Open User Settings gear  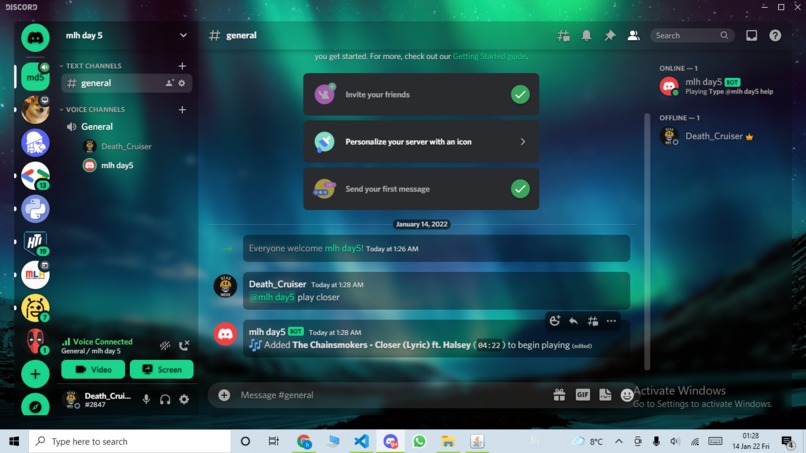[x=184, y=400]
